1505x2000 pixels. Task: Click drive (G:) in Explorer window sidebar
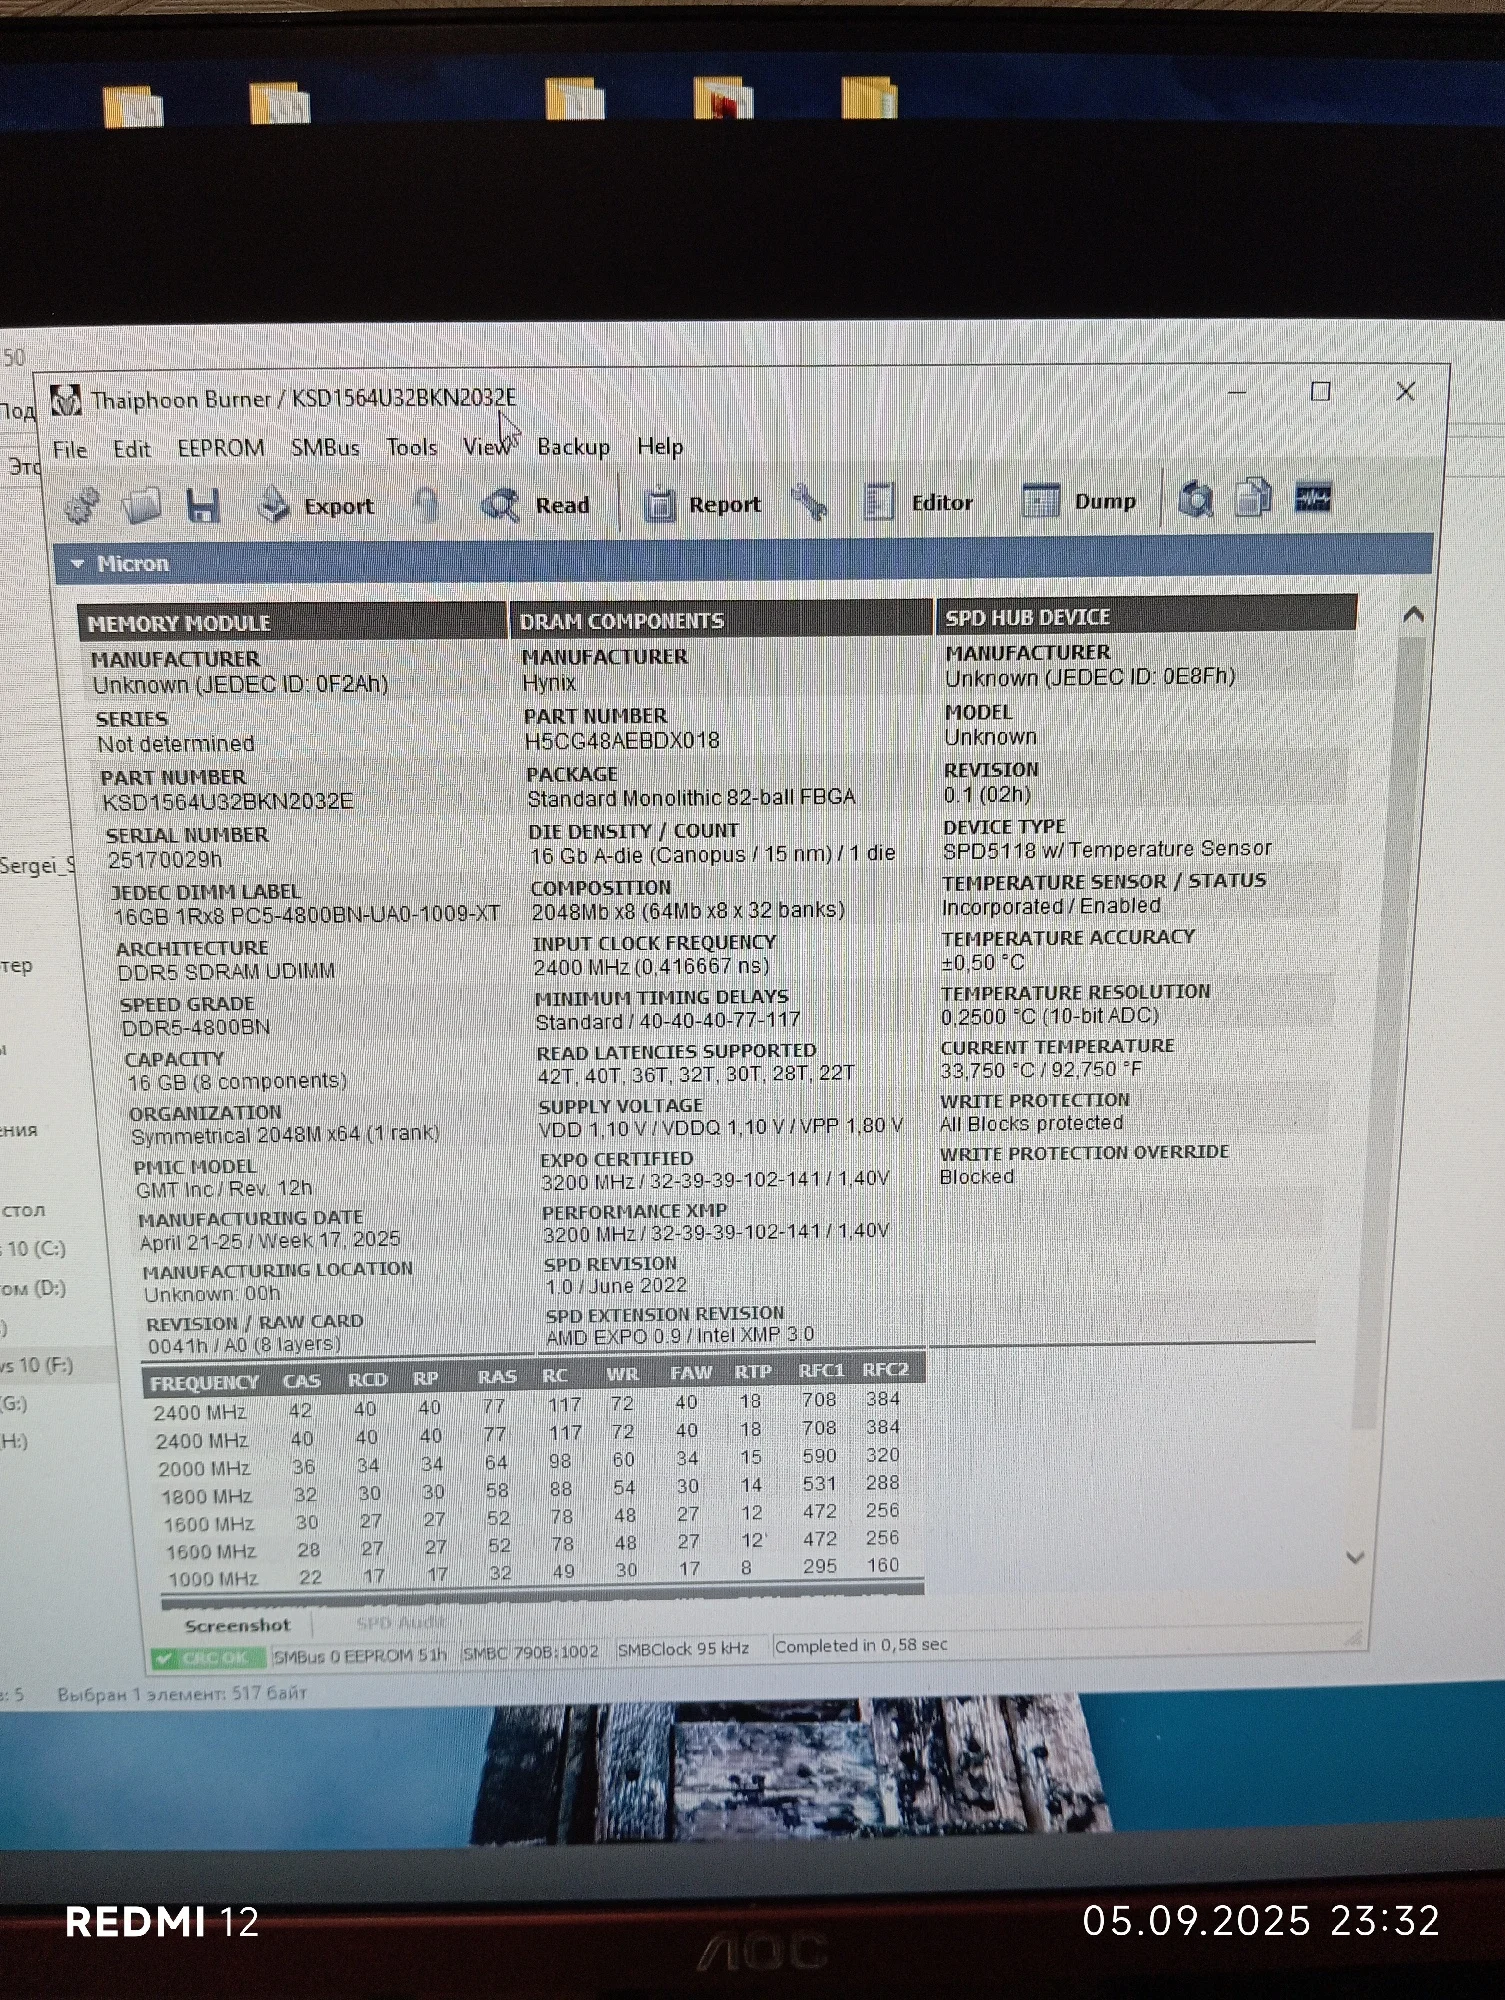(x=15, y=1404)
